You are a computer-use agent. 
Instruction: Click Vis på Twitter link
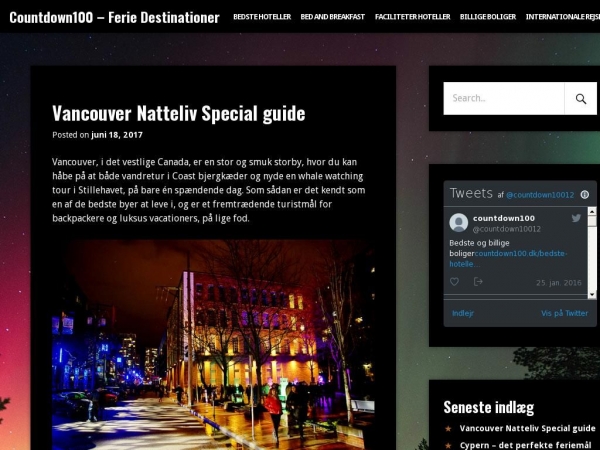[564, 313]
